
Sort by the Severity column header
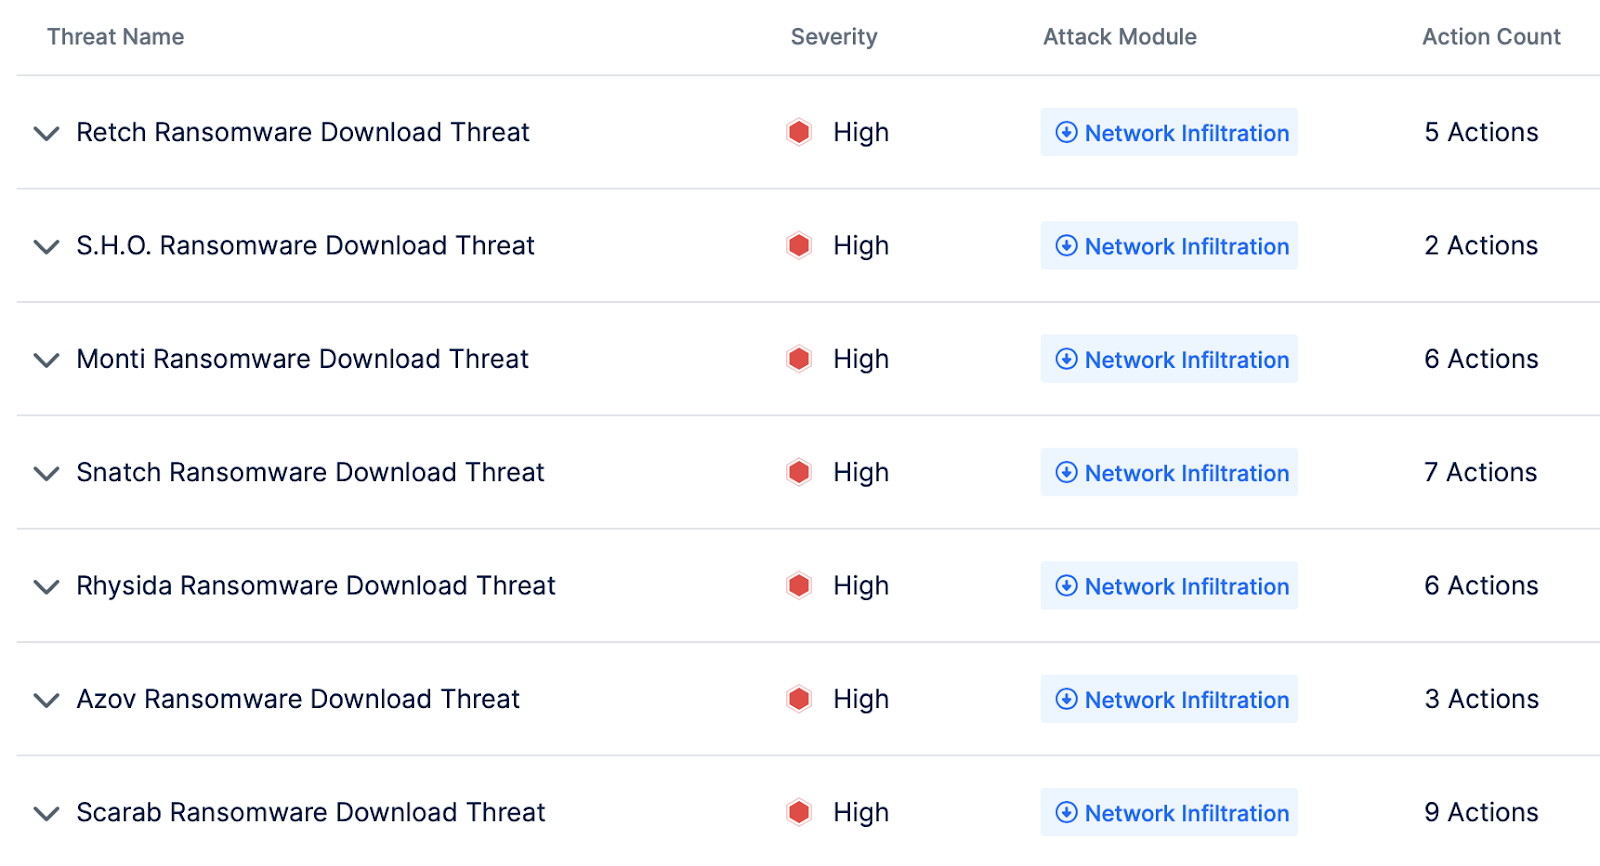[833, 37]
